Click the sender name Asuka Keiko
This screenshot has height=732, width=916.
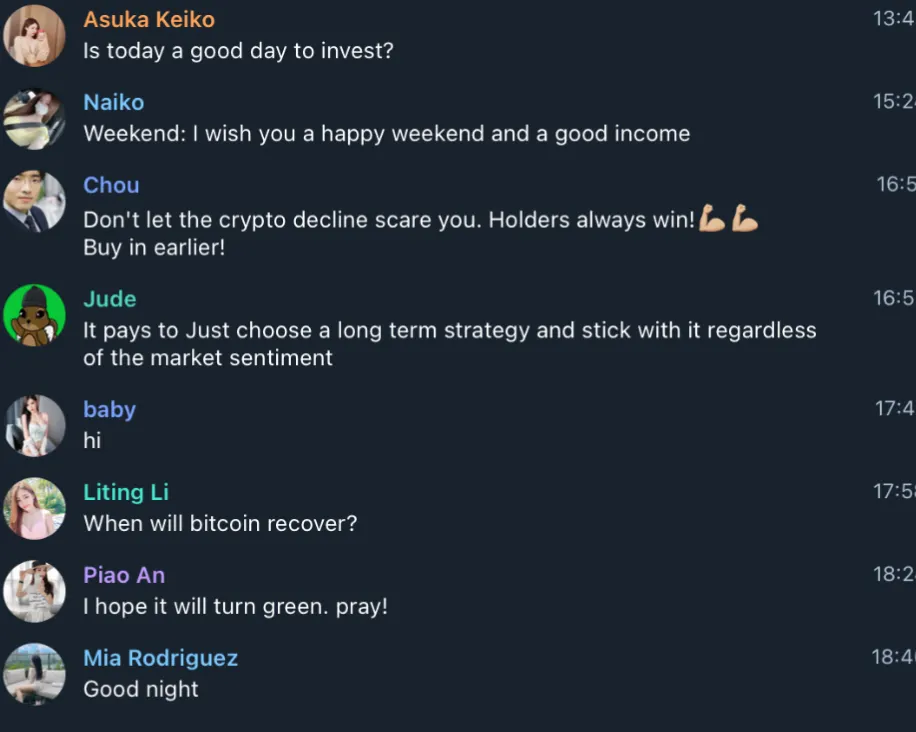pos(149,20)
